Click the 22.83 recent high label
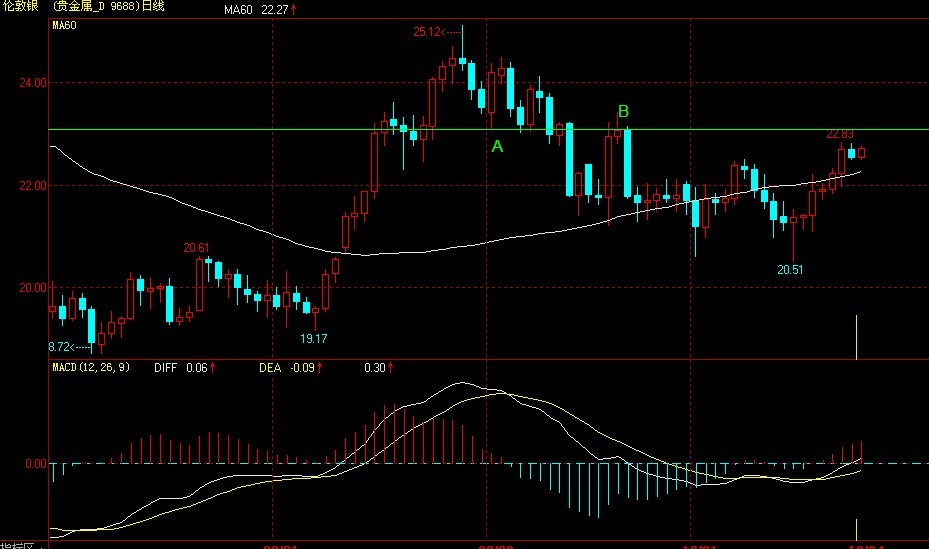 pyautogui.click(x=840, y=134)
